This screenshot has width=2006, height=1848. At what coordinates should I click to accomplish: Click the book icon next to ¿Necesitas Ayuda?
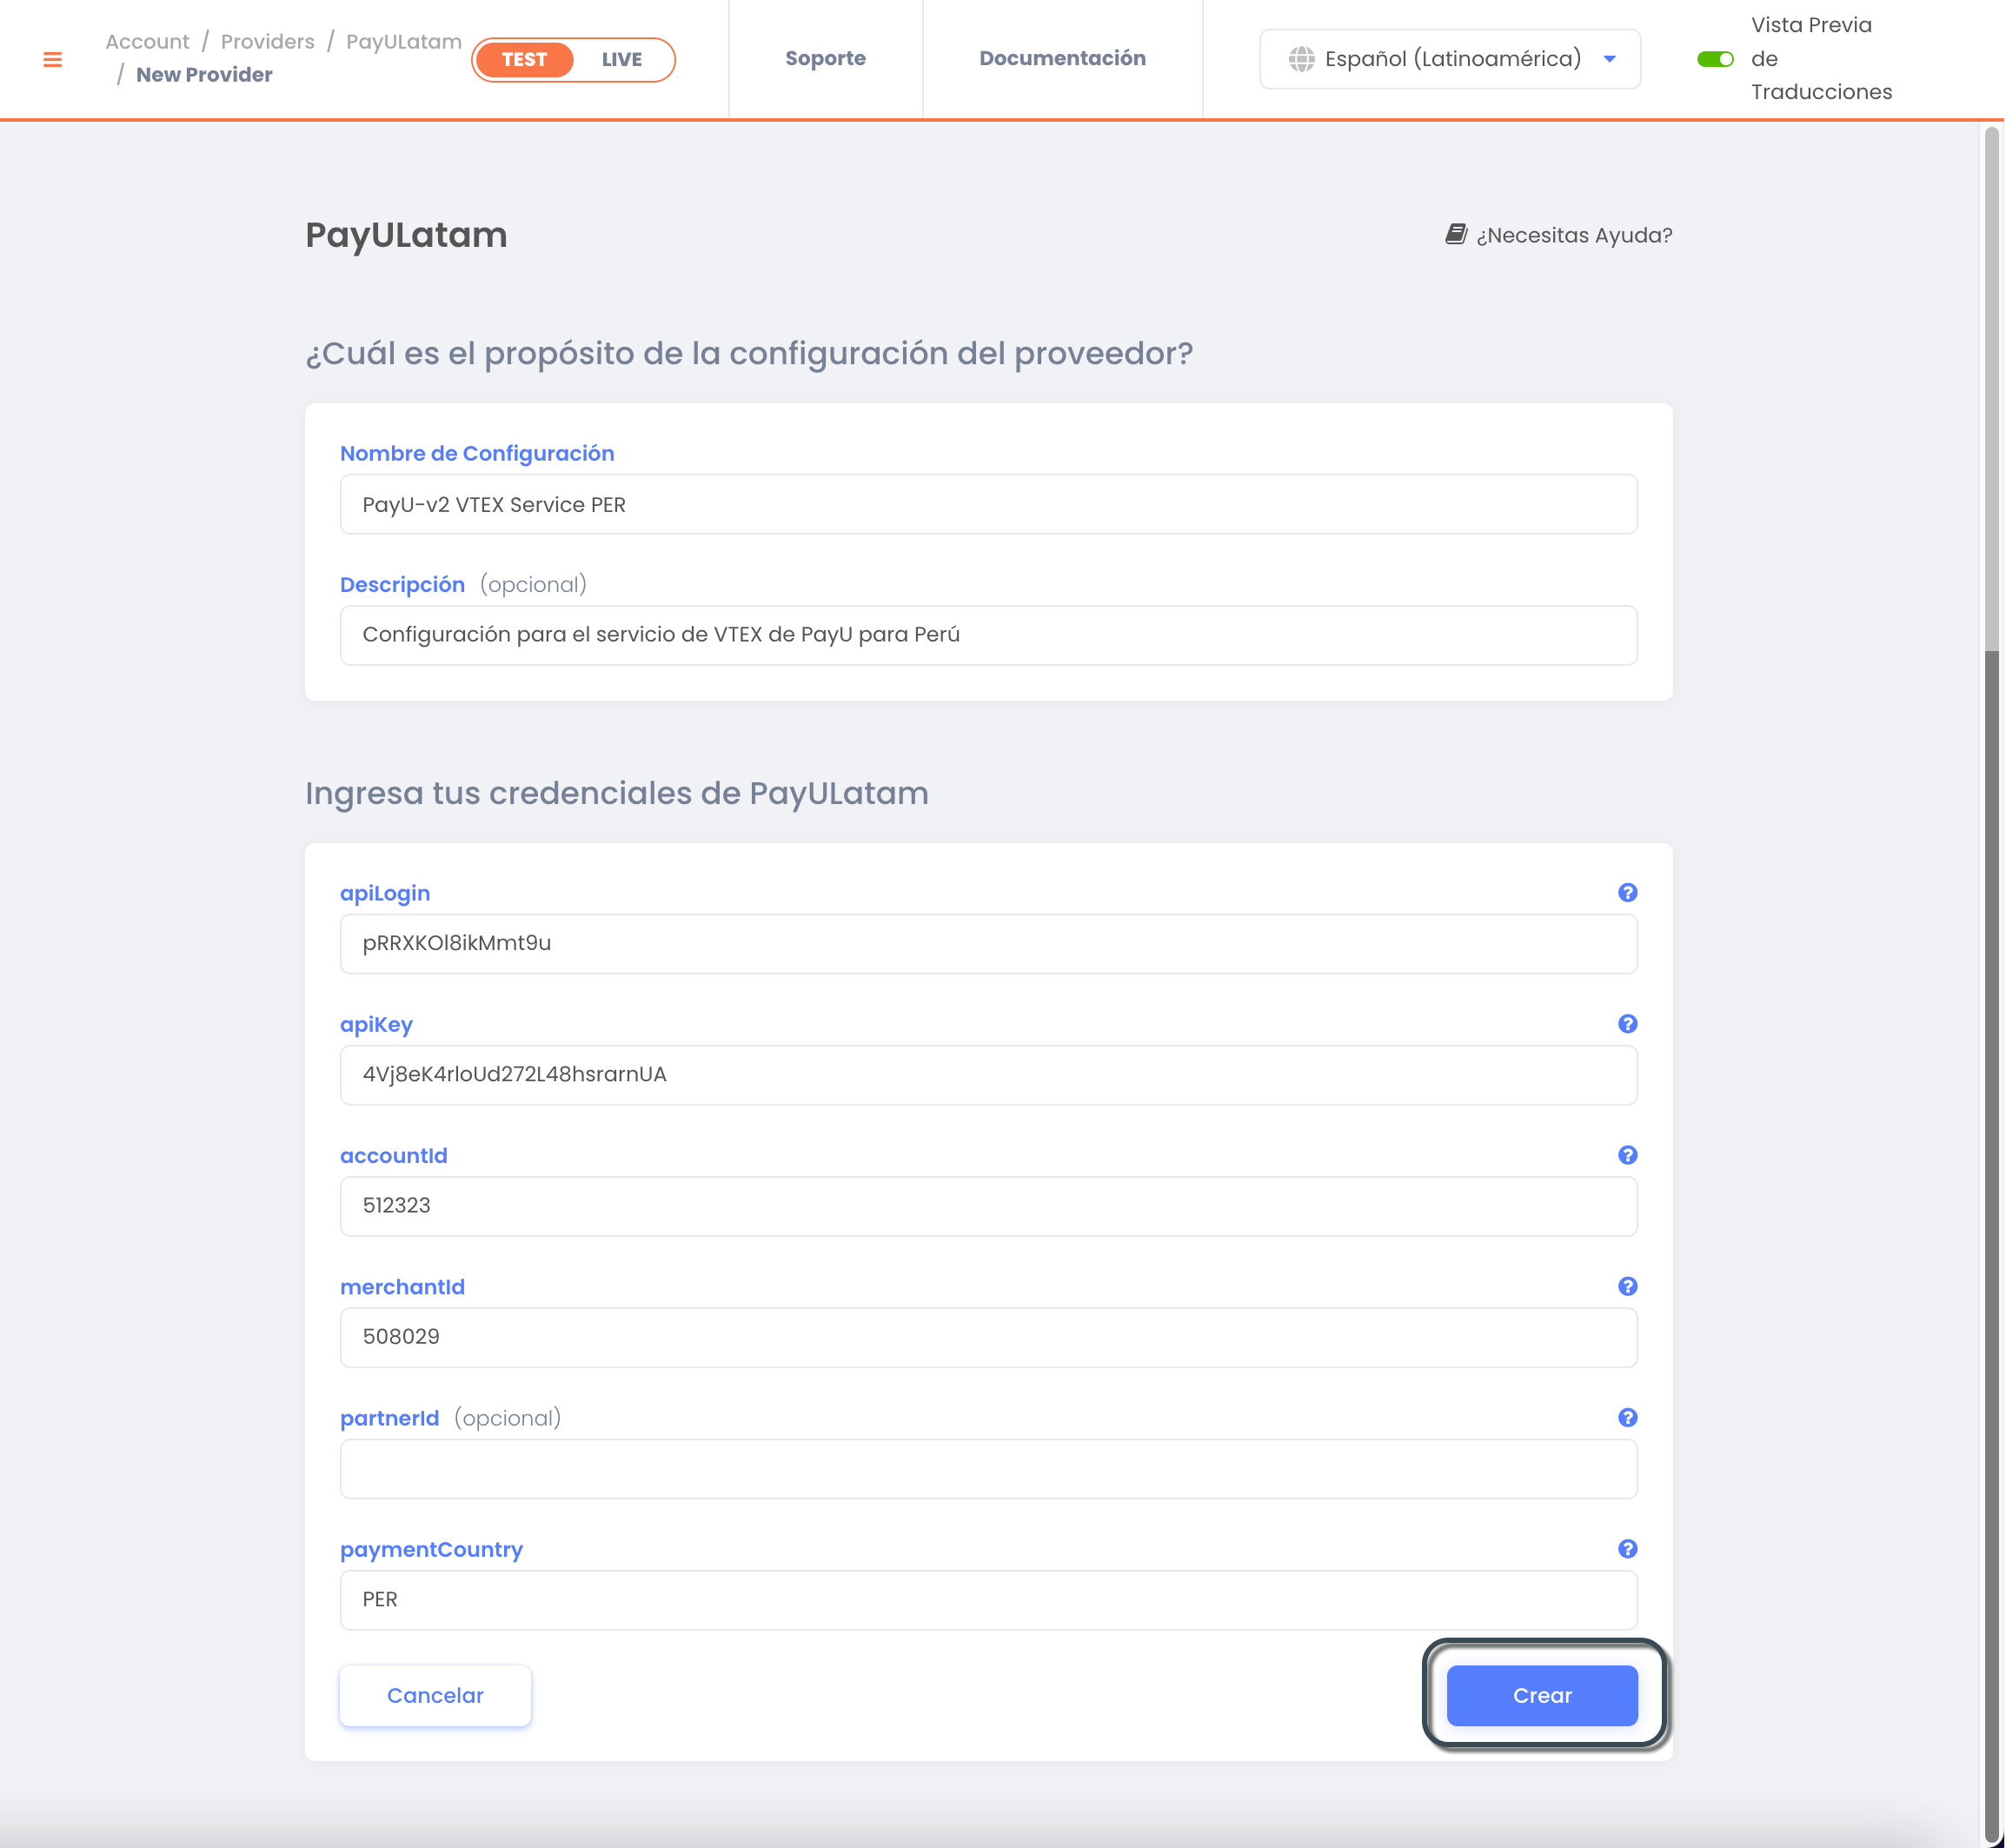coord(1456,234)
